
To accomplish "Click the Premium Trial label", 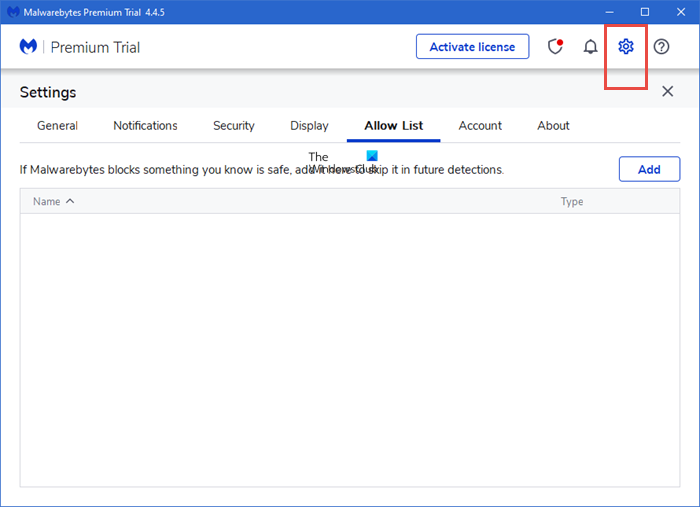I will click(x=95, y=47).
